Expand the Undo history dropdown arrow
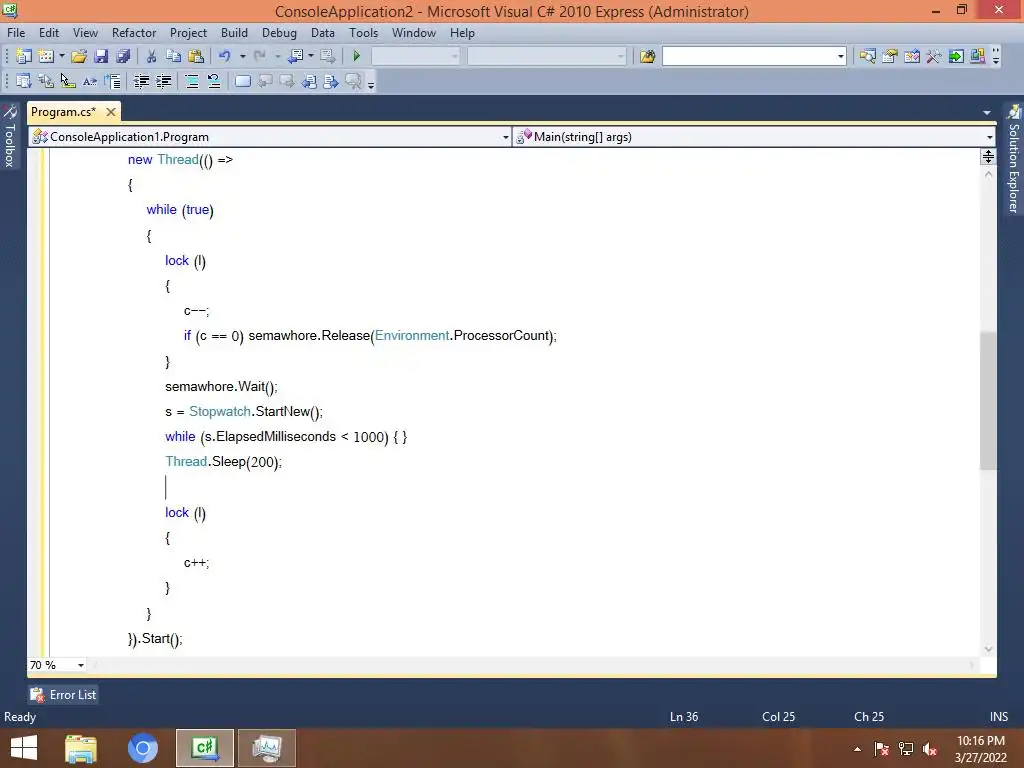 (242, 56)
